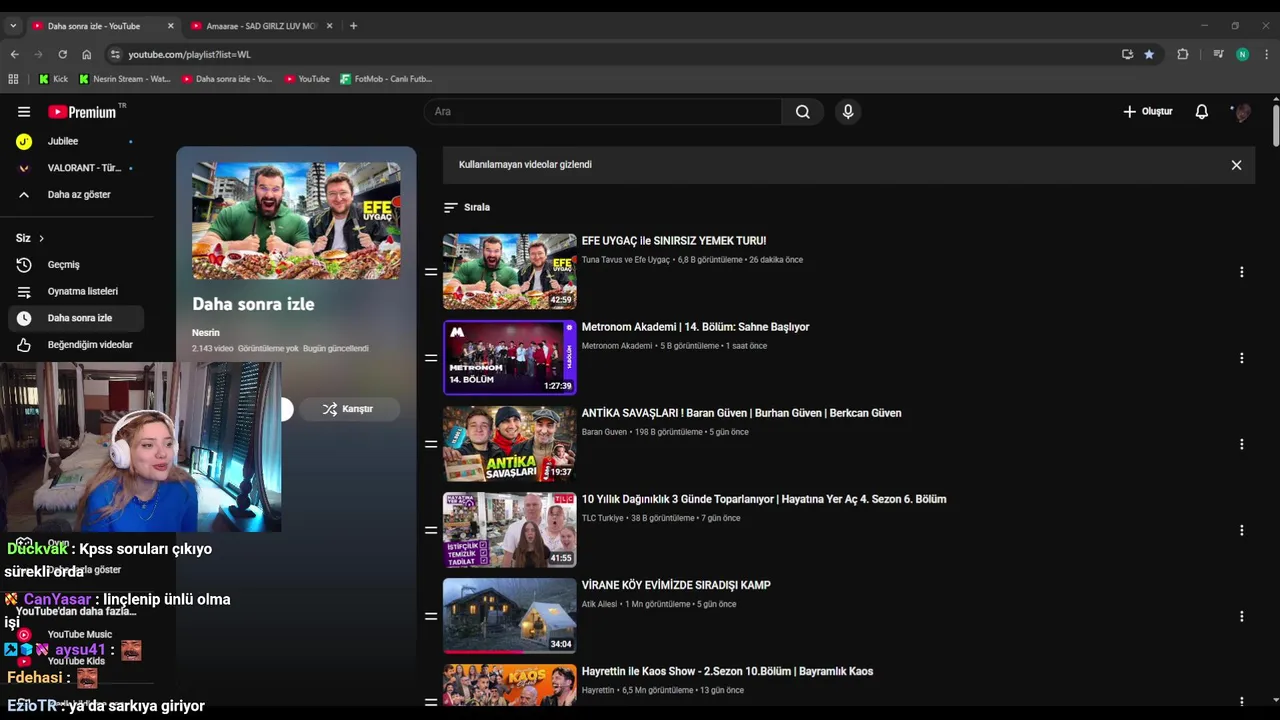Open the FotMob bookmark

[386, 79]
